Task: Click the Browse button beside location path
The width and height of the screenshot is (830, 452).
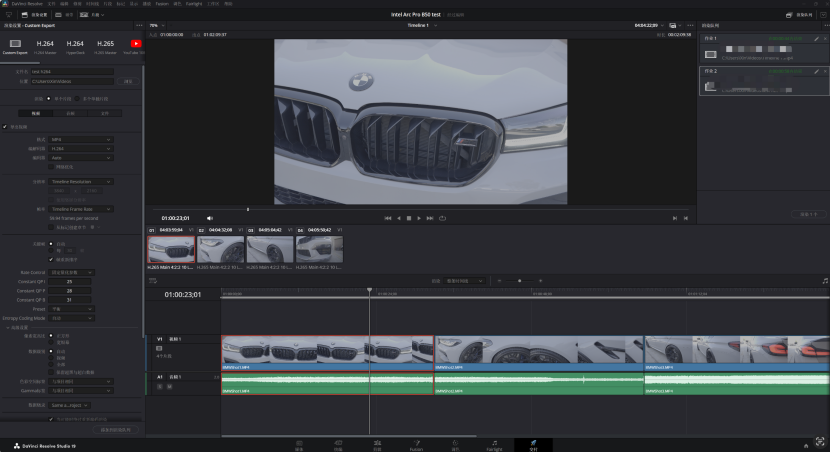Action: tap(127, 81)
